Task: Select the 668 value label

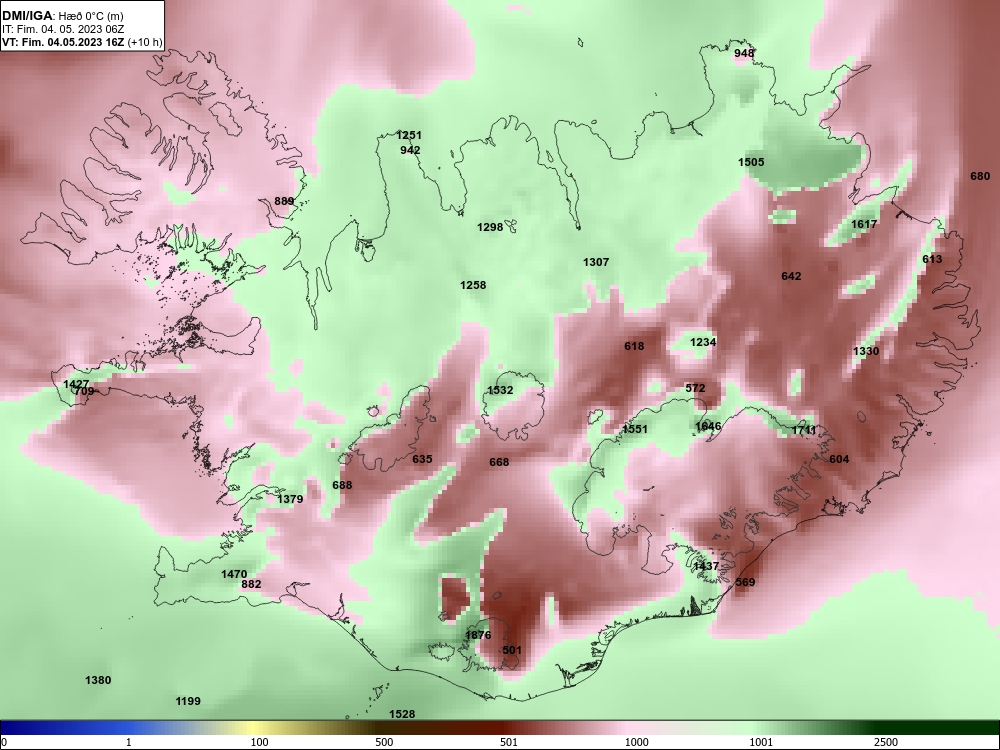Action: click(499, 462)
